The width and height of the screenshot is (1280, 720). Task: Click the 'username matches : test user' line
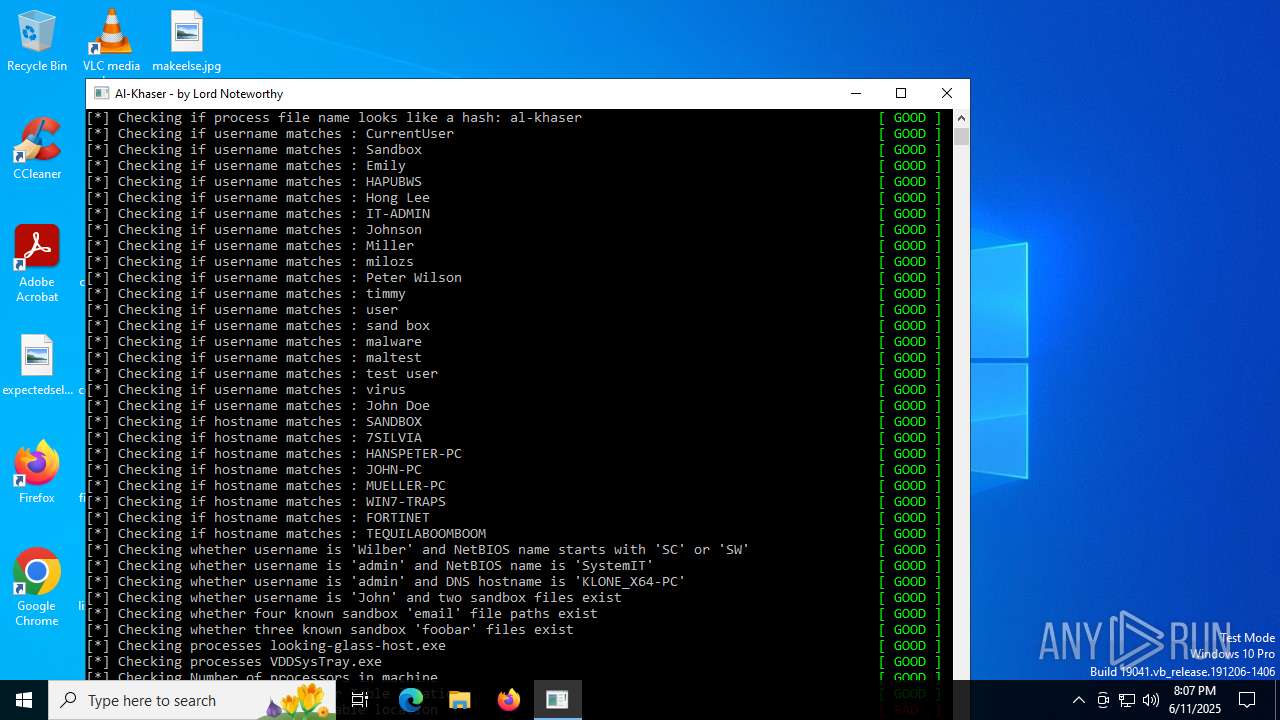[262, 374]
